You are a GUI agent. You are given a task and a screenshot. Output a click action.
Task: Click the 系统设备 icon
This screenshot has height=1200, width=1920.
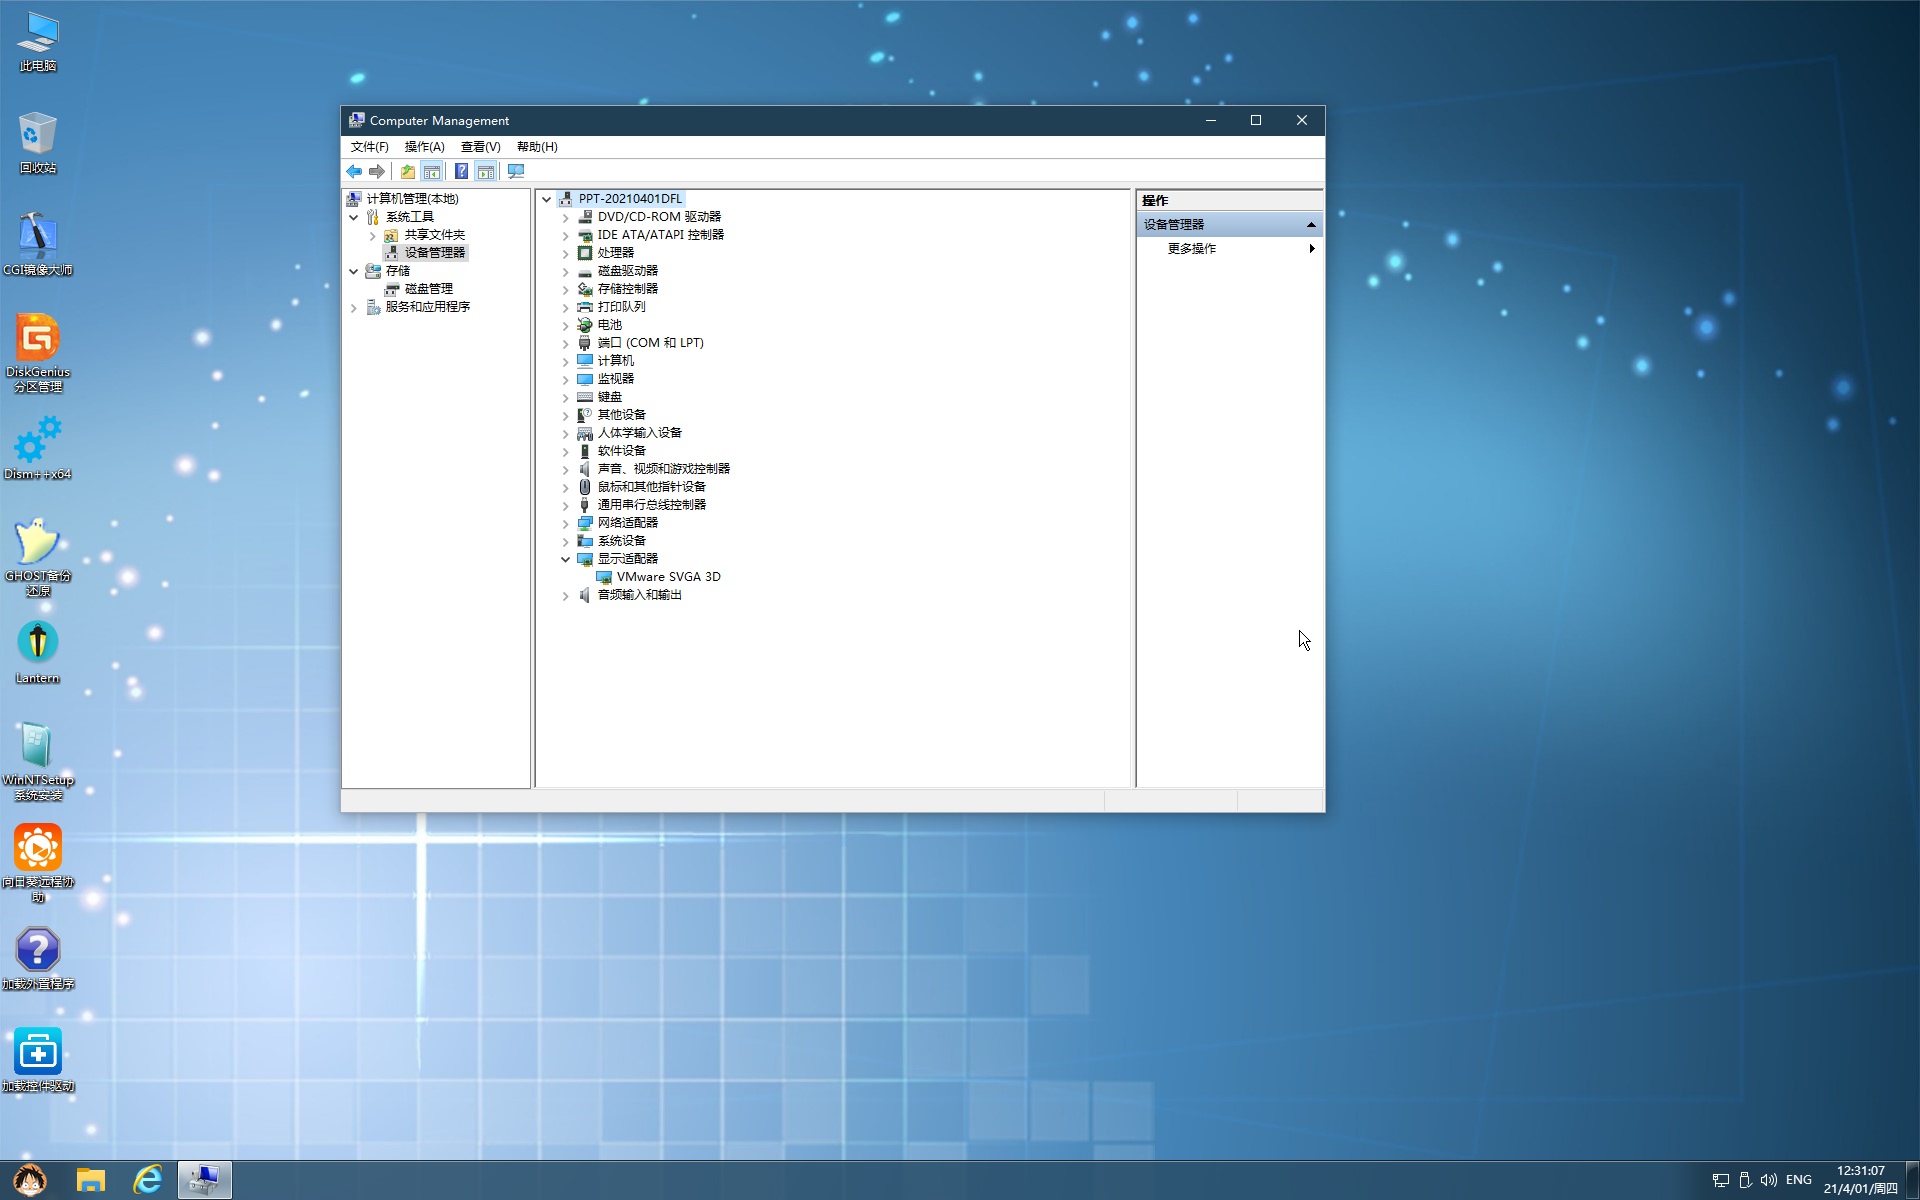click(585, 541)
